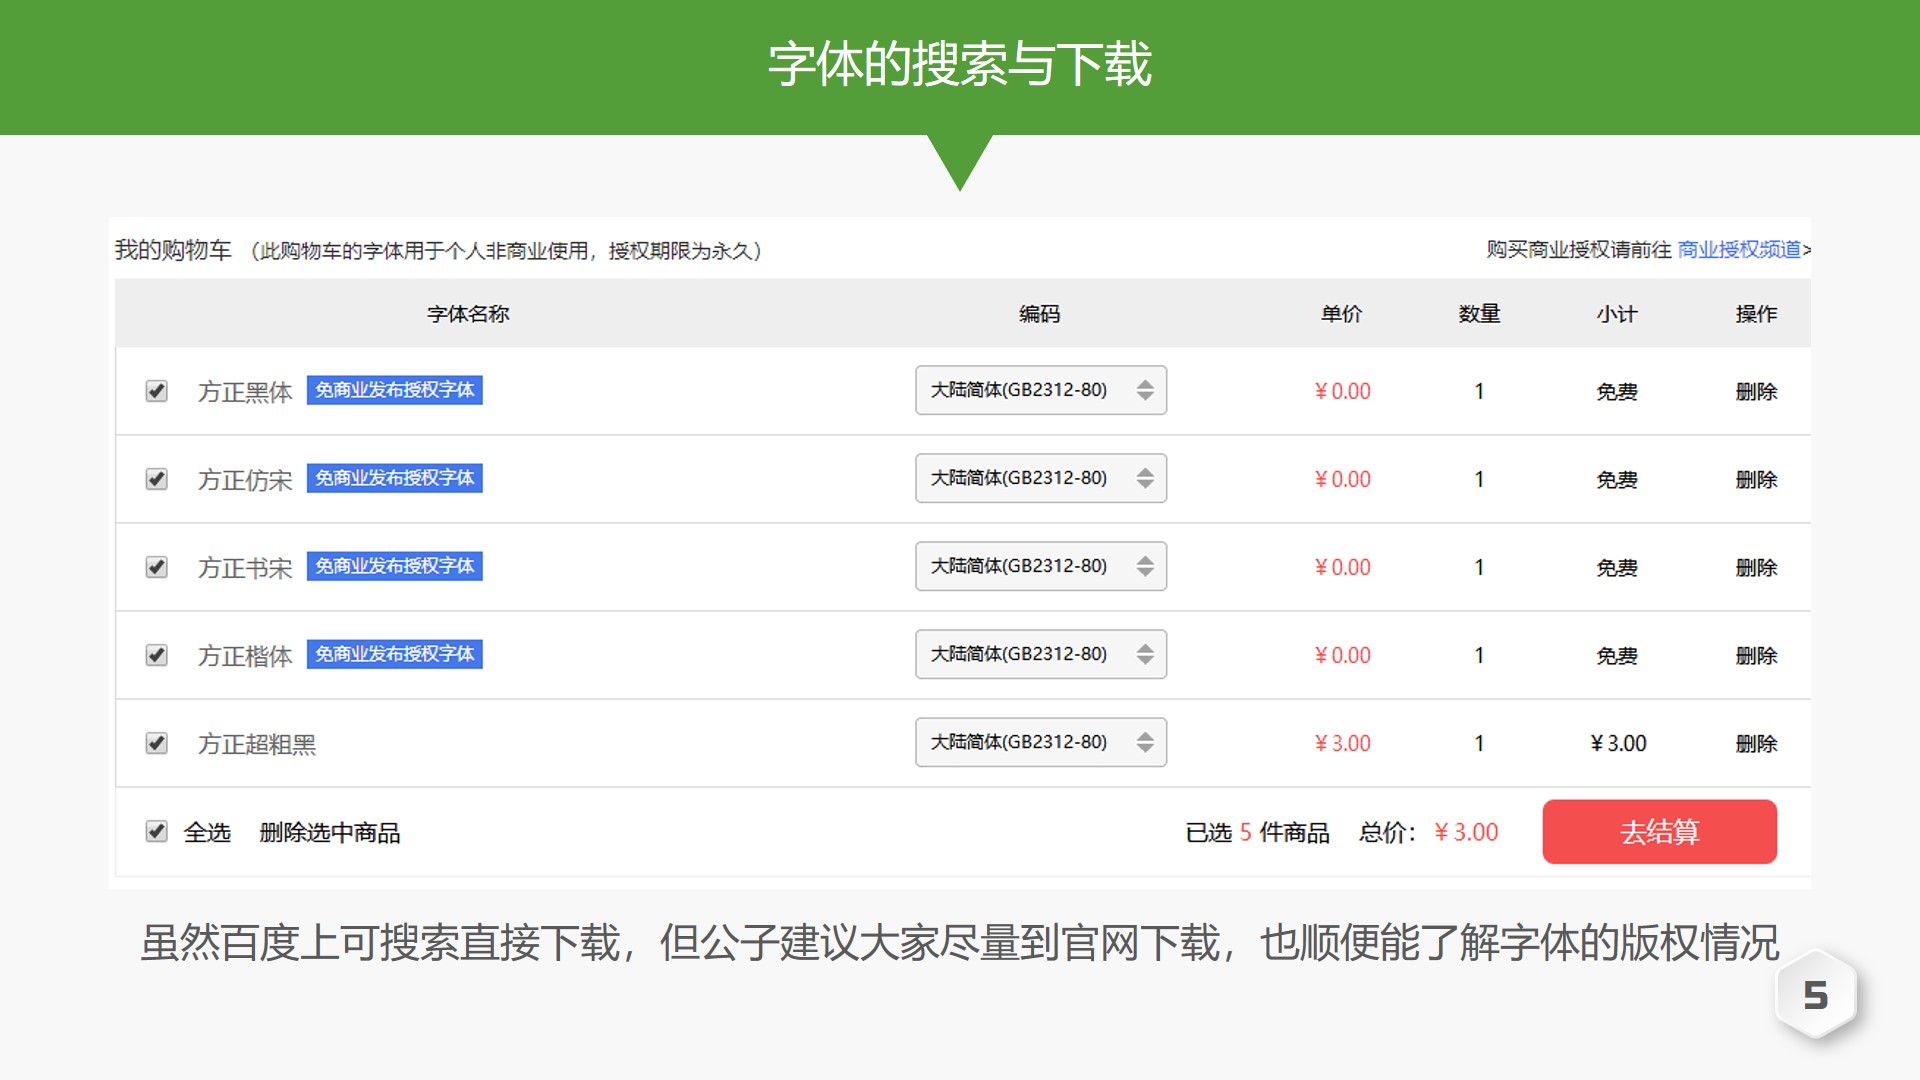The image size is (1920, 1080).
Task: Click 删除 in the 方正黑体 row
Action: click(1756, 392)
